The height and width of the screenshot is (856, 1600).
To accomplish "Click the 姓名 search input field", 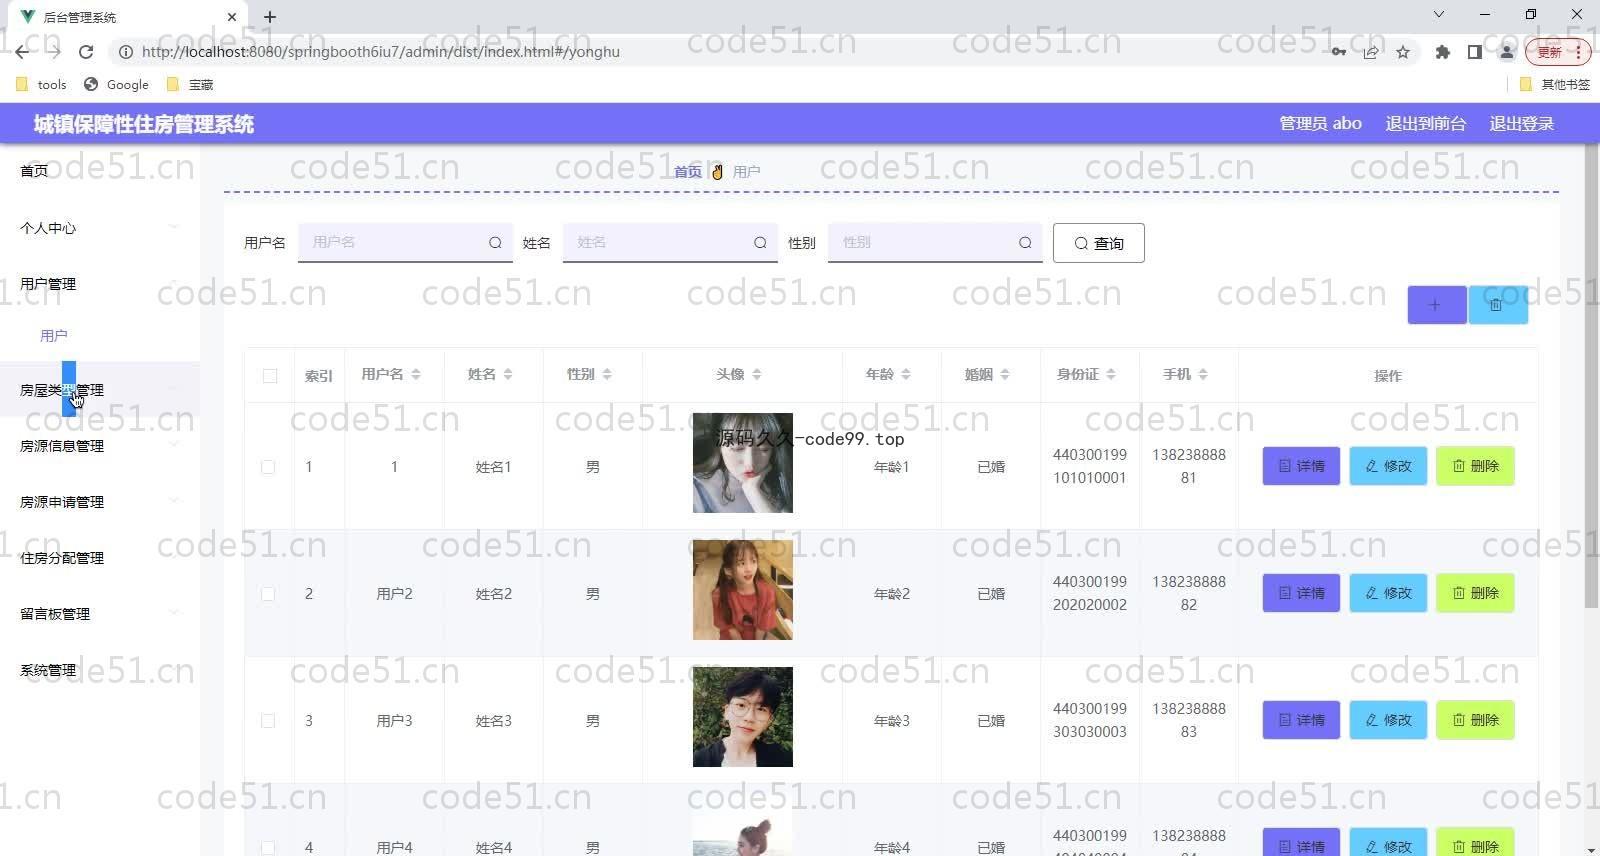I will point(670,242).
